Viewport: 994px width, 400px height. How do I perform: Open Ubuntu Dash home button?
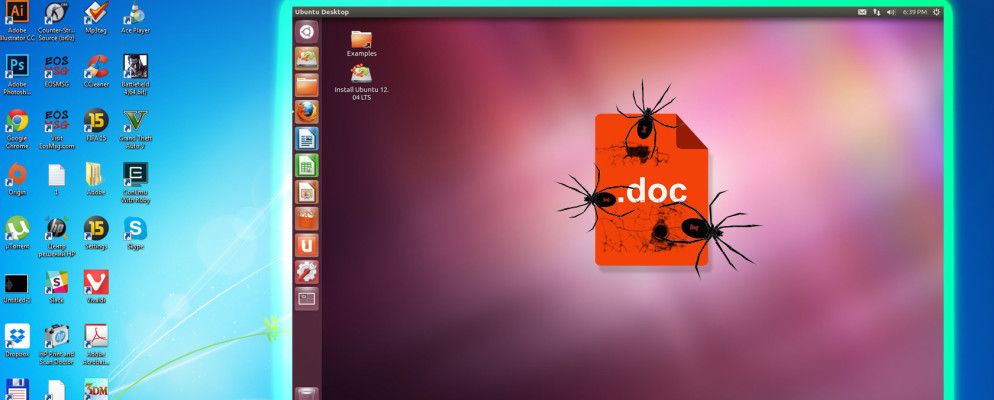tap(307, 32)
